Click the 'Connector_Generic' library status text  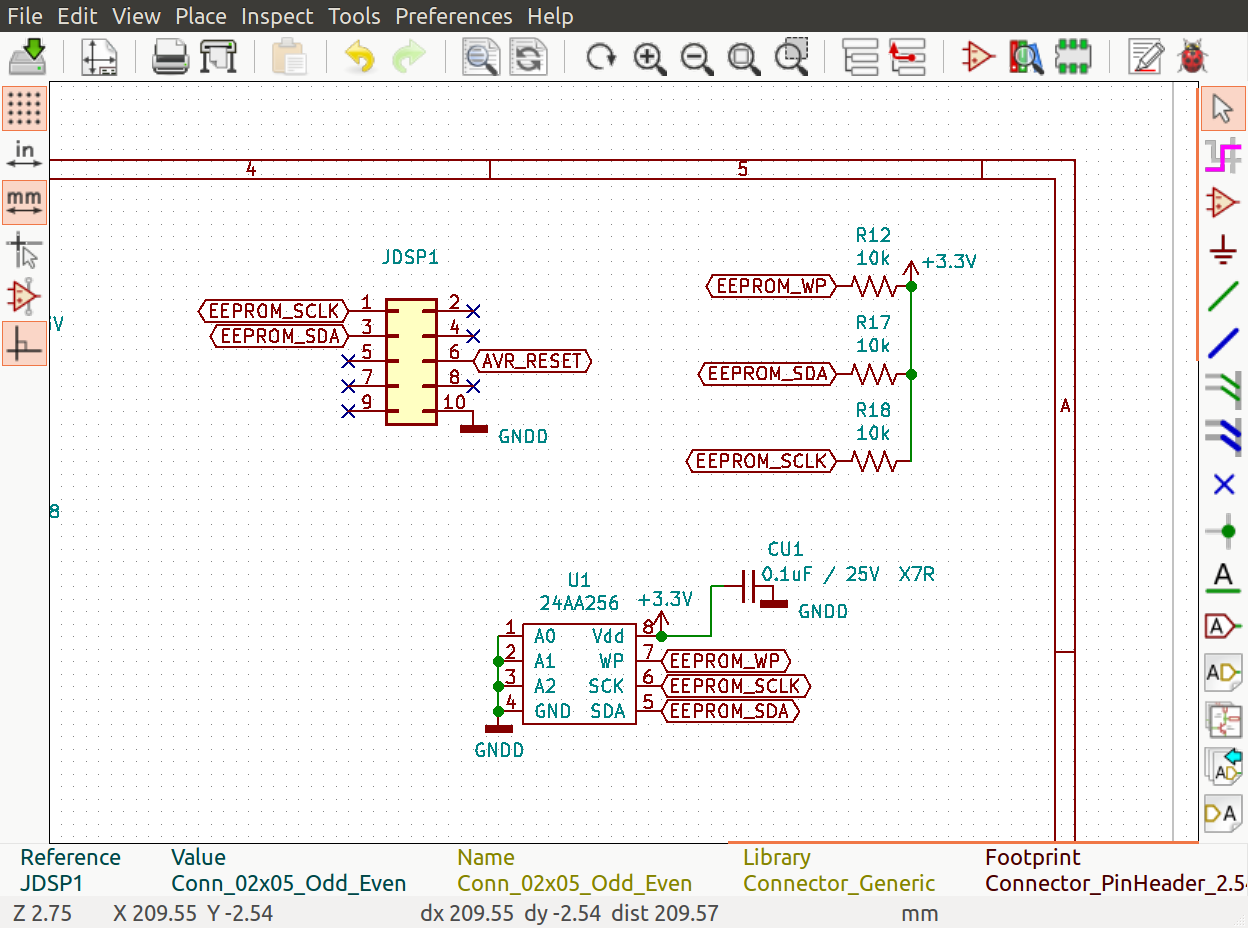click(x=839, y=884)
